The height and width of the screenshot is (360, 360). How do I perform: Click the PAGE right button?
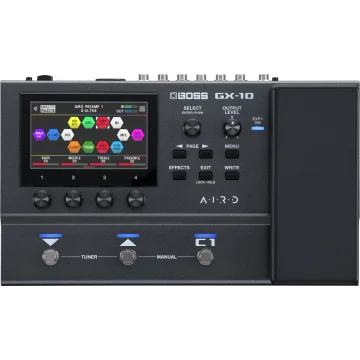pos(206,154)
